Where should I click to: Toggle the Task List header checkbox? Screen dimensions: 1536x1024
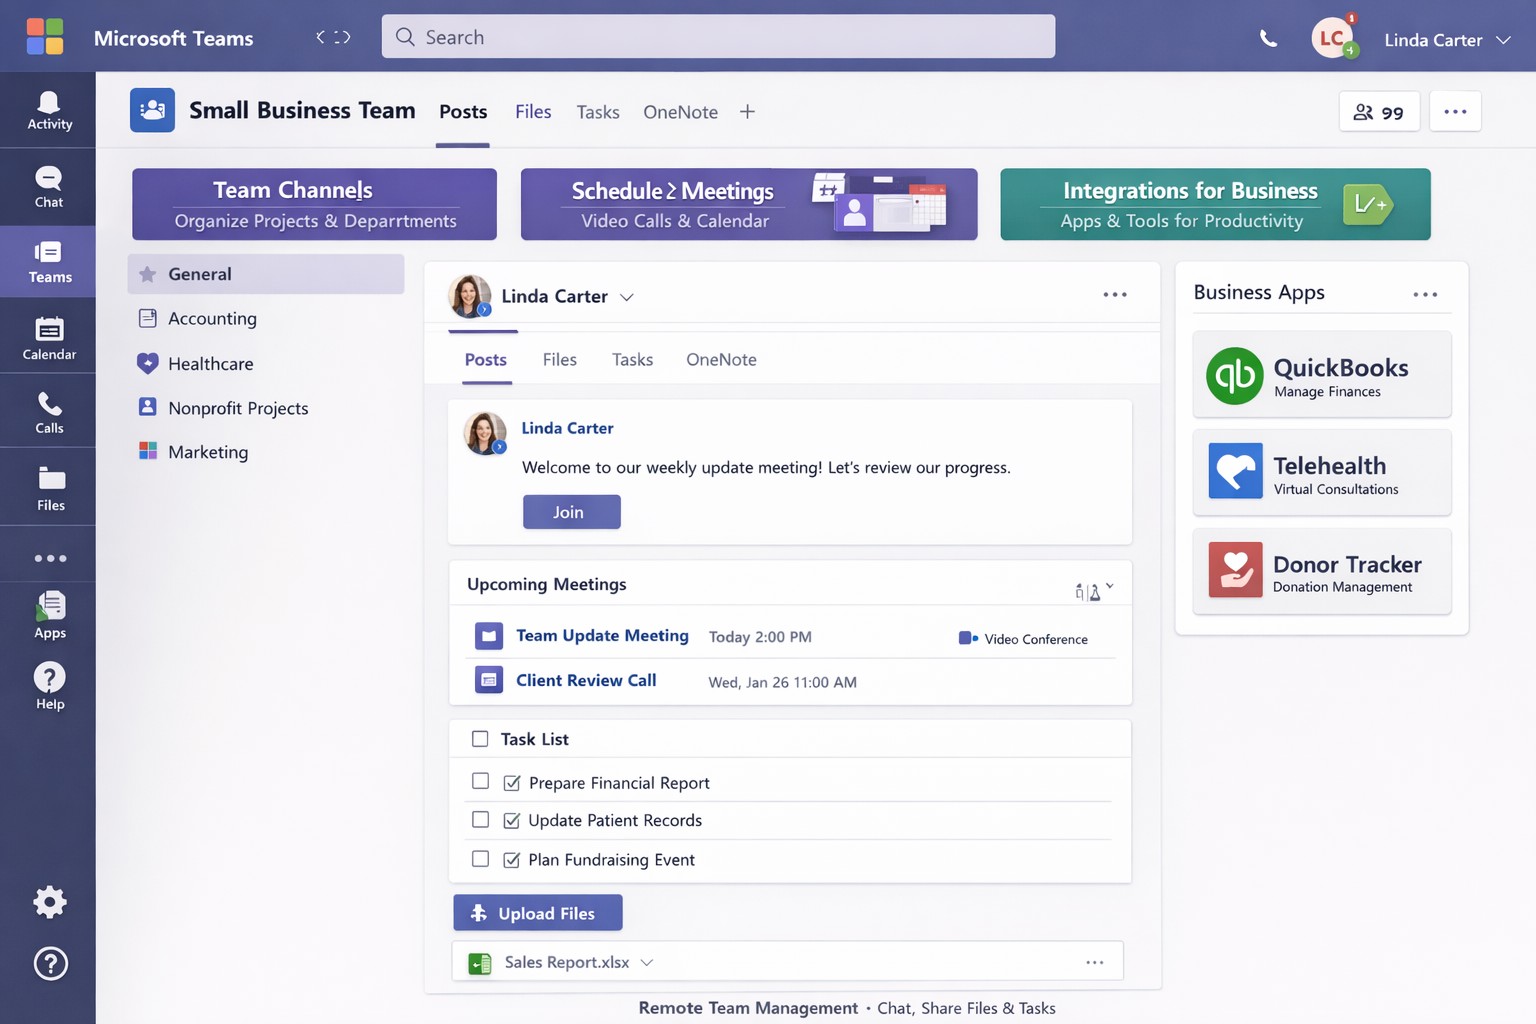coord(480,739)
